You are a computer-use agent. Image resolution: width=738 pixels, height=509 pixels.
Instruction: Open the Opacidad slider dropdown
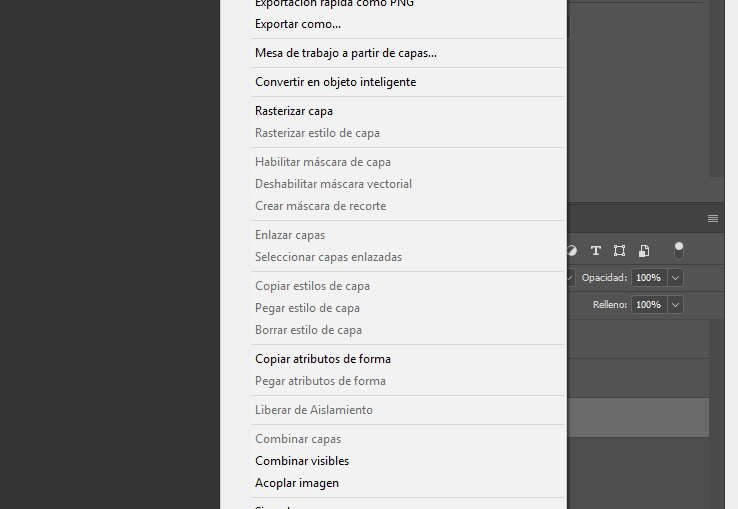pos(676,277)
